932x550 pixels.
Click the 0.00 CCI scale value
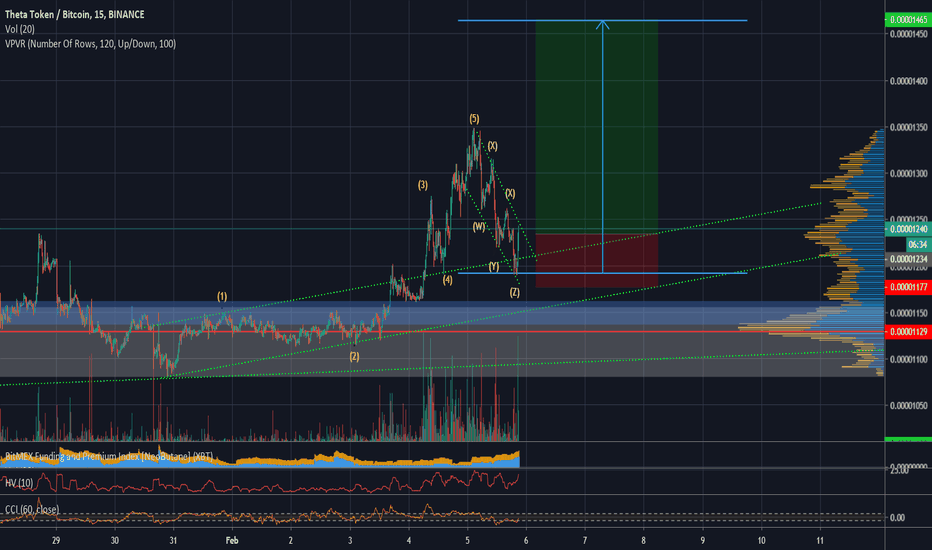(x=897, y=517)
